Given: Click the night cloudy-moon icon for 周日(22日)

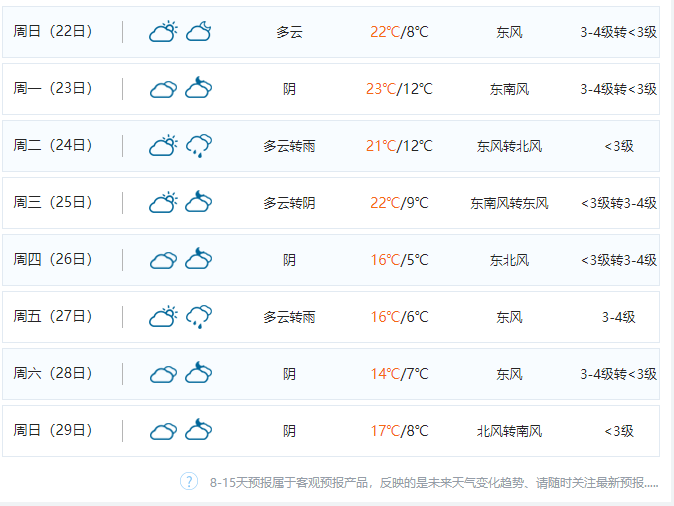Looking at the screenshot, I should [199, 31].
